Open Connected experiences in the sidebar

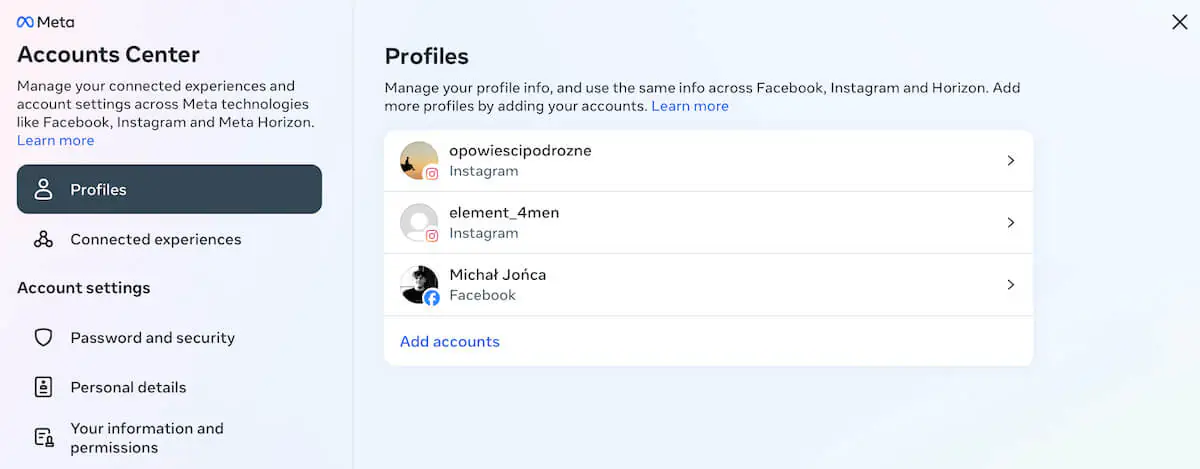(156, 240)
